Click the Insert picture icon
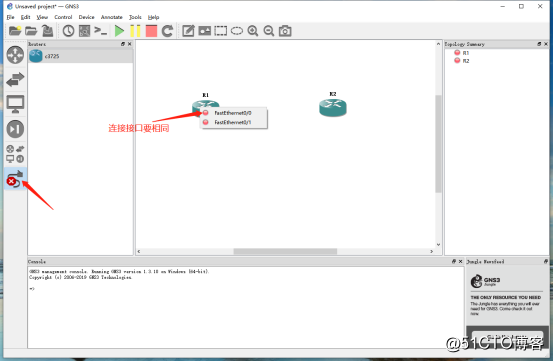 205,31
